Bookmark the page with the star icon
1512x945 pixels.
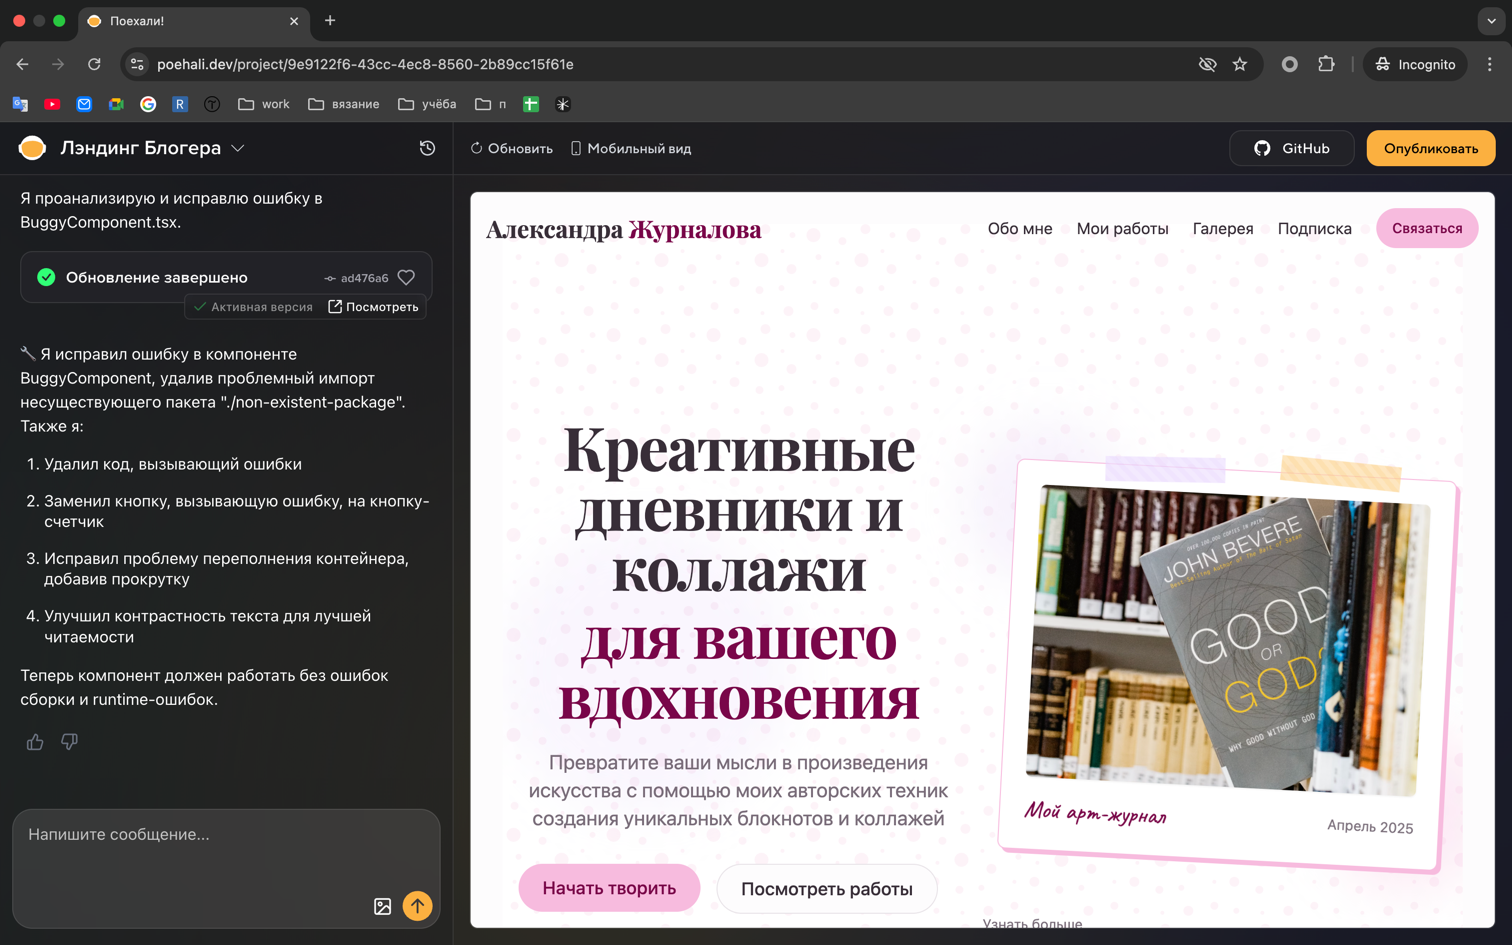click(1240, 63)
